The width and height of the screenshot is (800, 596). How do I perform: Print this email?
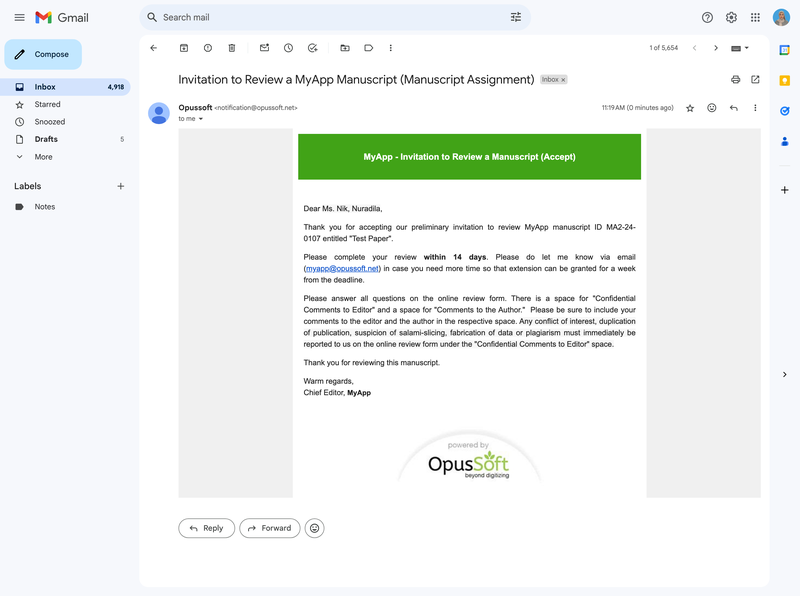735,80
